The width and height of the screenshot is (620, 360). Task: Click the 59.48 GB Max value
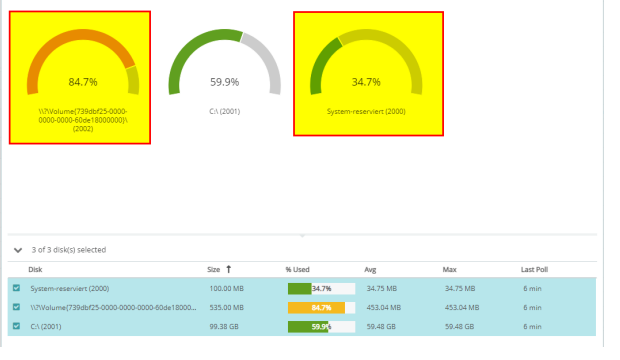tap(459, 326)
